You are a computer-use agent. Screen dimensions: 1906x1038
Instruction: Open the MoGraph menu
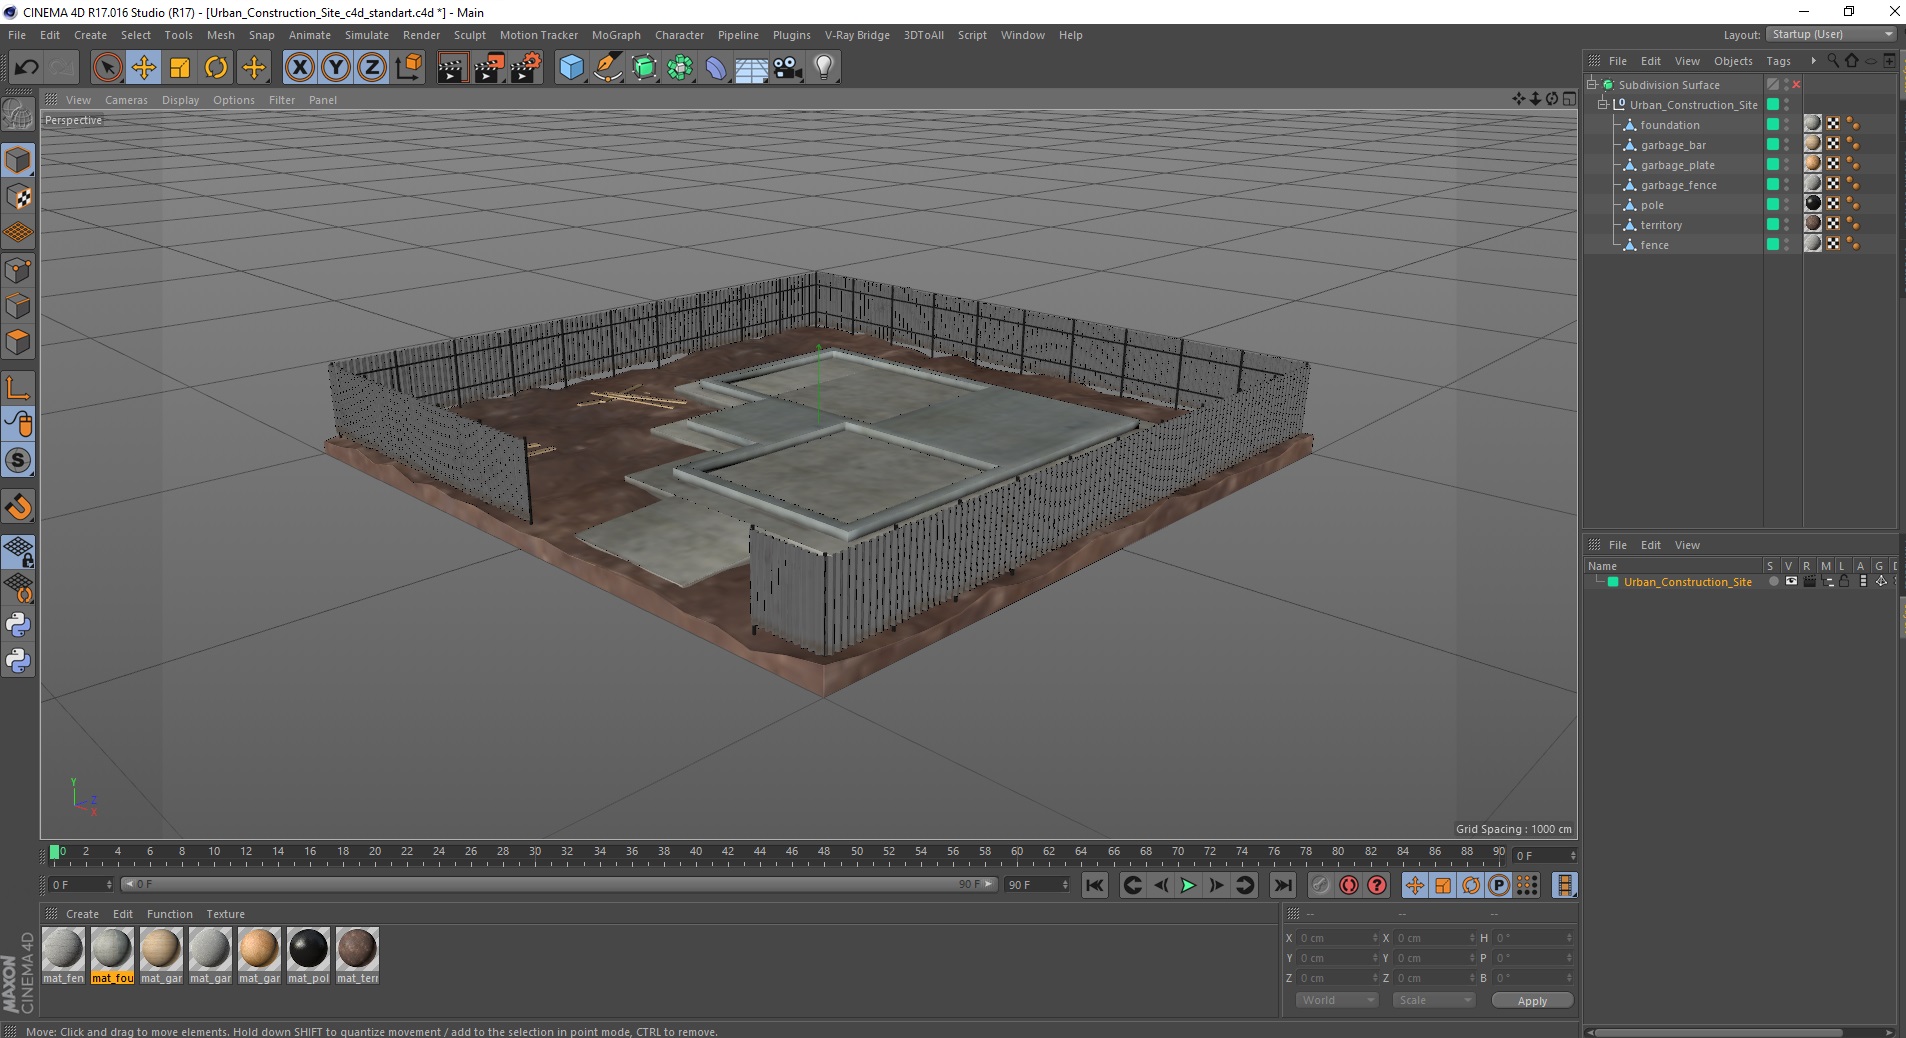pos(616,35)
